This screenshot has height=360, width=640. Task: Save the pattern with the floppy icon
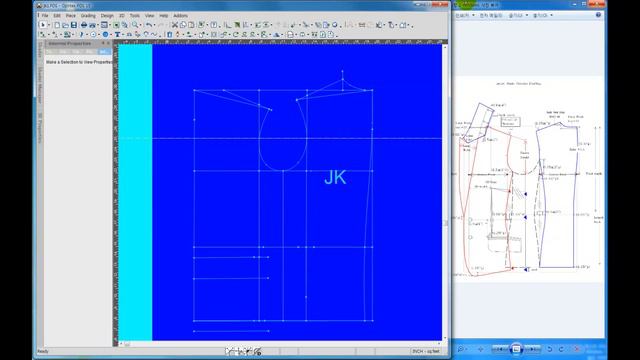74,25
